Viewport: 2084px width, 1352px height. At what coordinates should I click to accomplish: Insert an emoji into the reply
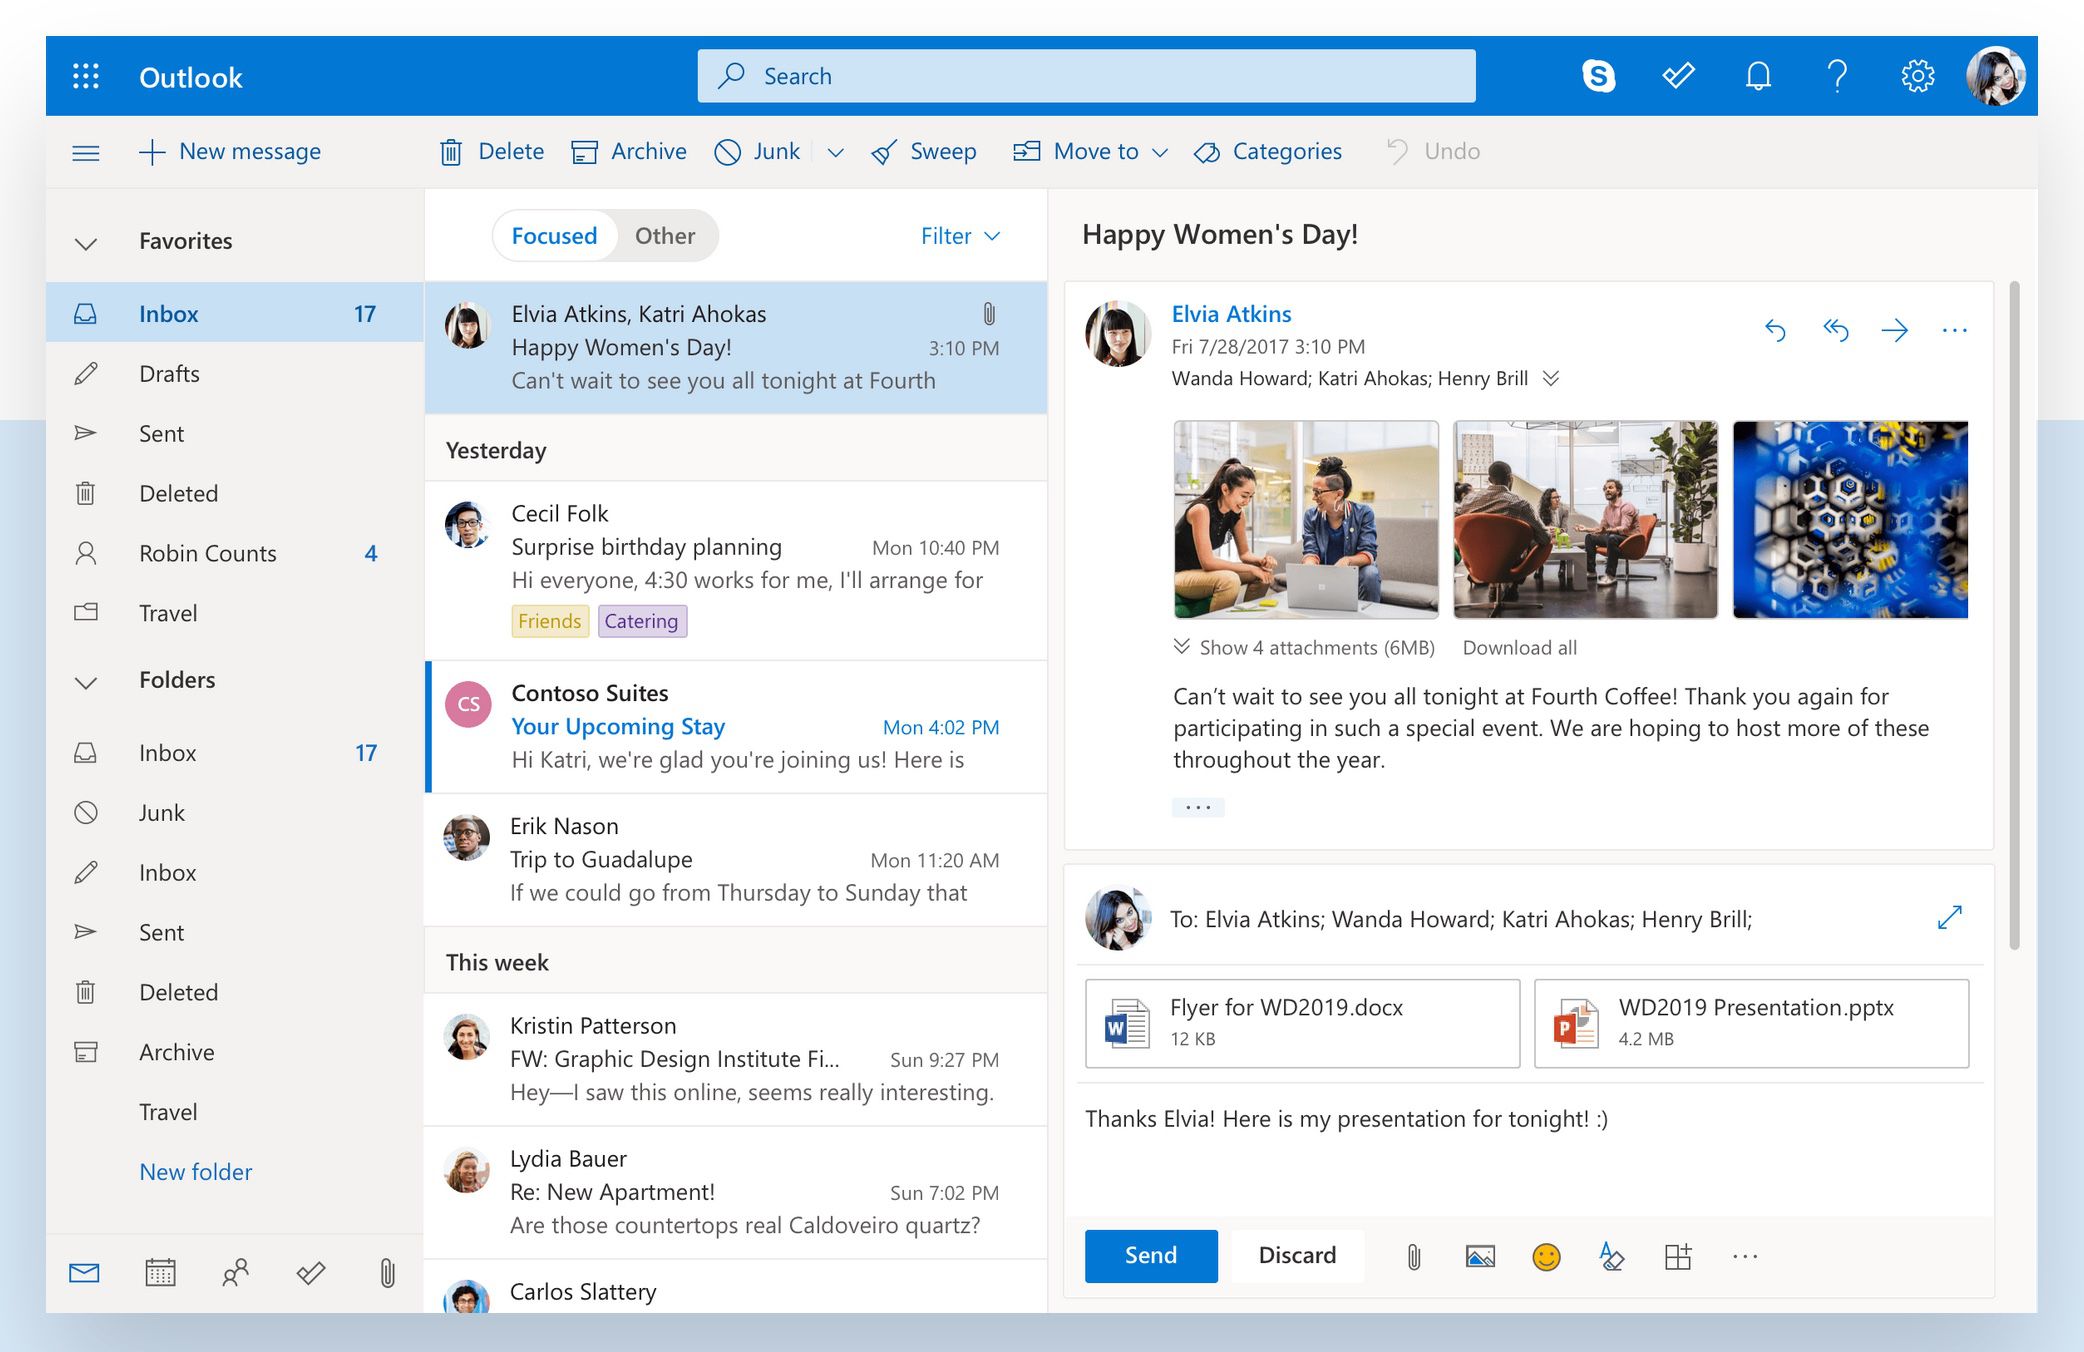[x=1546, y=1256]
